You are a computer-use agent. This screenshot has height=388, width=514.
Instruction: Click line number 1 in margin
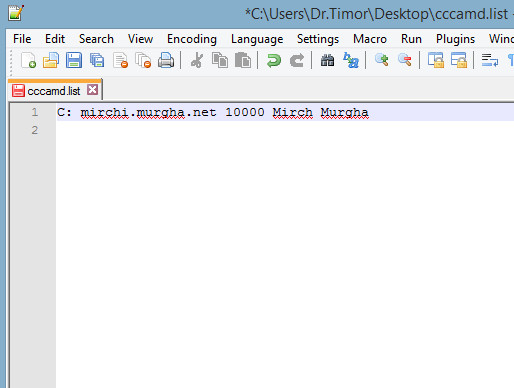pos(35,112)
